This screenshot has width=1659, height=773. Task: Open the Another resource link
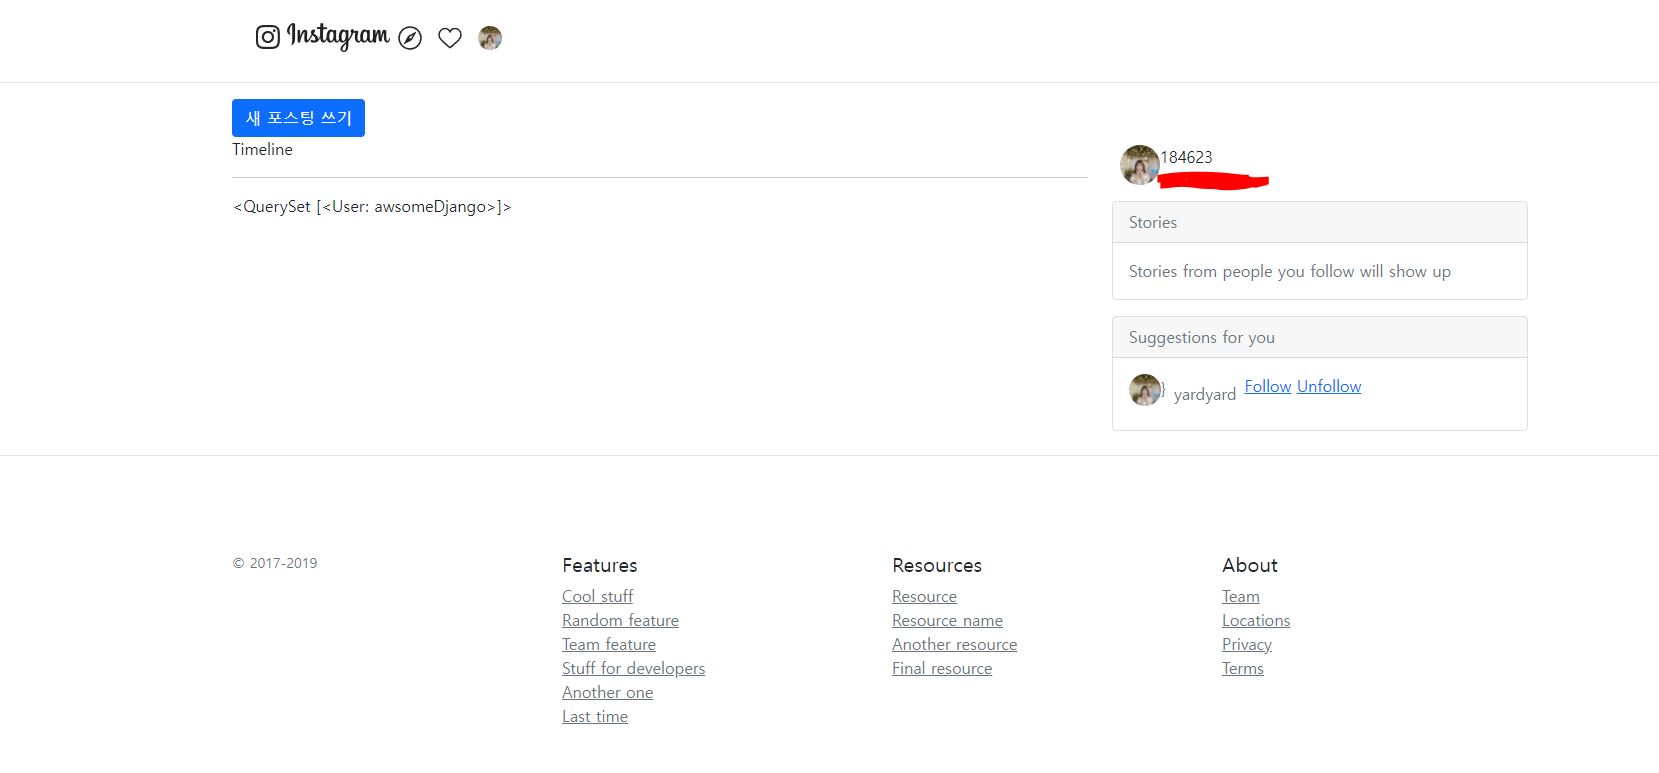(x=955, y=644)
